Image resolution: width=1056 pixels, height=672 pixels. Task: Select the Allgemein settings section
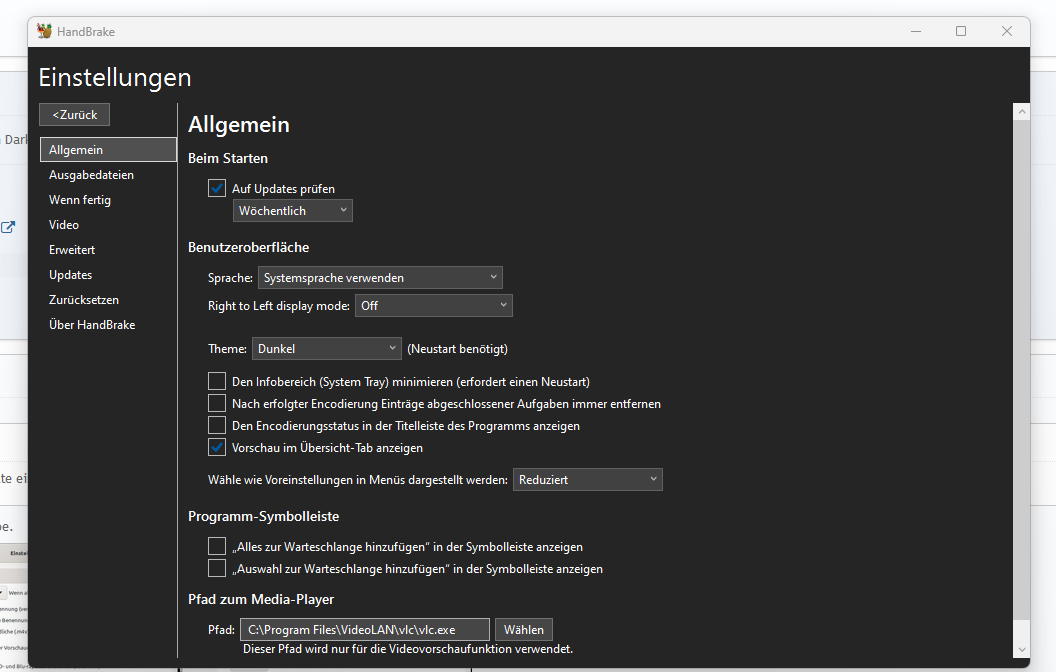[x=108, y=149]
